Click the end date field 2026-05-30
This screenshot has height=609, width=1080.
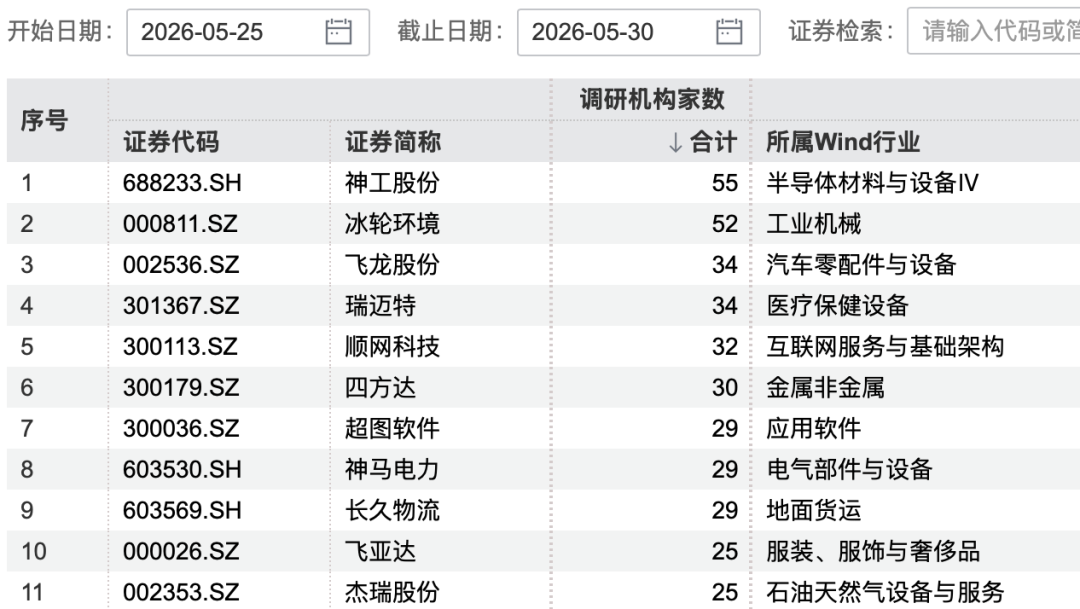[x=638, y=32]
